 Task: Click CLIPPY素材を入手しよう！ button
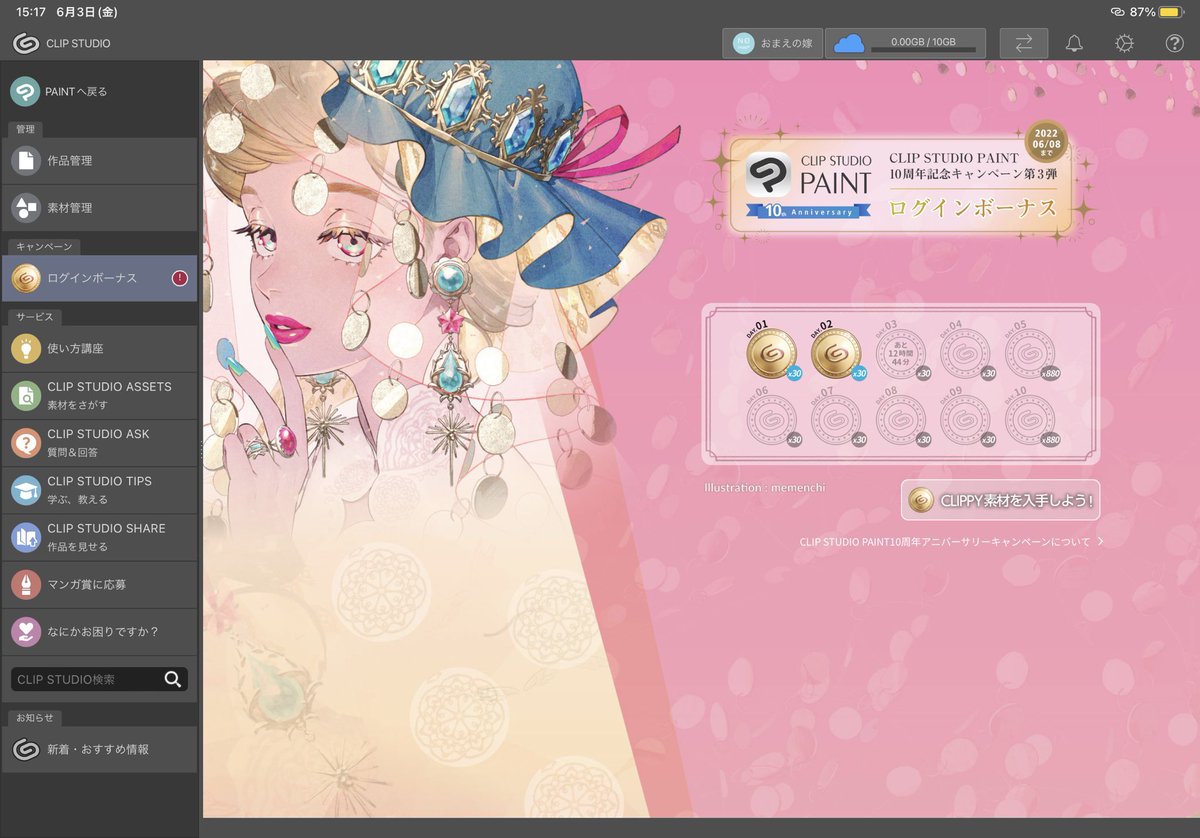point(1000,500)
